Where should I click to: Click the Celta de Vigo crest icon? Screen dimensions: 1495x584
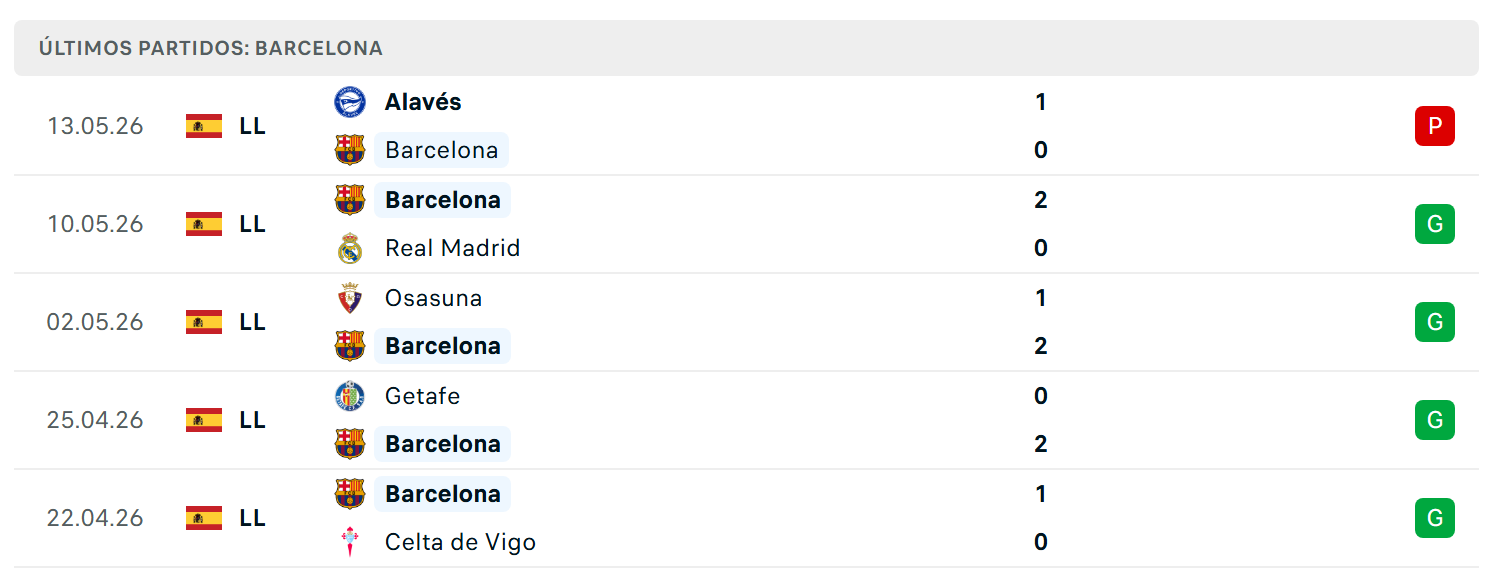[350, 542]
